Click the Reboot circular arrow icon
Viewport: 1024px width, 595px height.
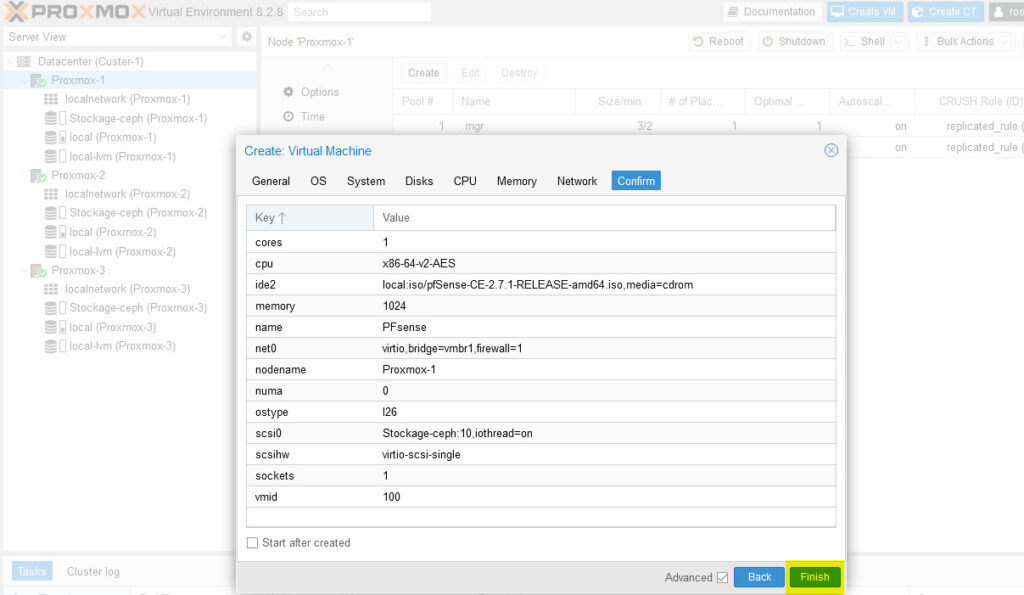(x=698, y=41)
